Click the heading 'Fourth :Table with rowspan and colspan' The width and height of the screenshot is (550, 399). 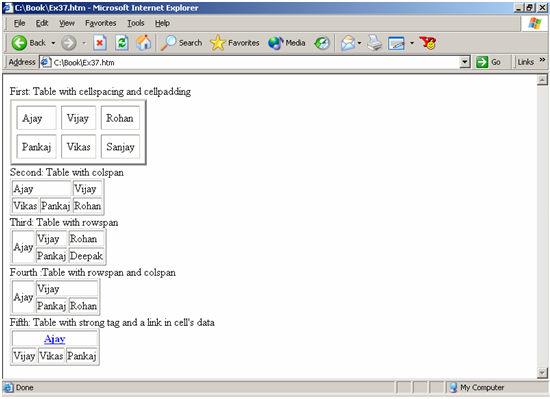93,272
